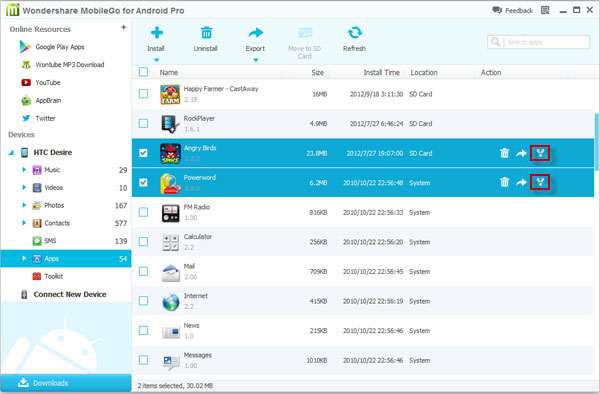Image resolution: width=600 pixels, height=394 pixels.
Task: Open the Downloads panel button
Action: [x=66, y=383]
